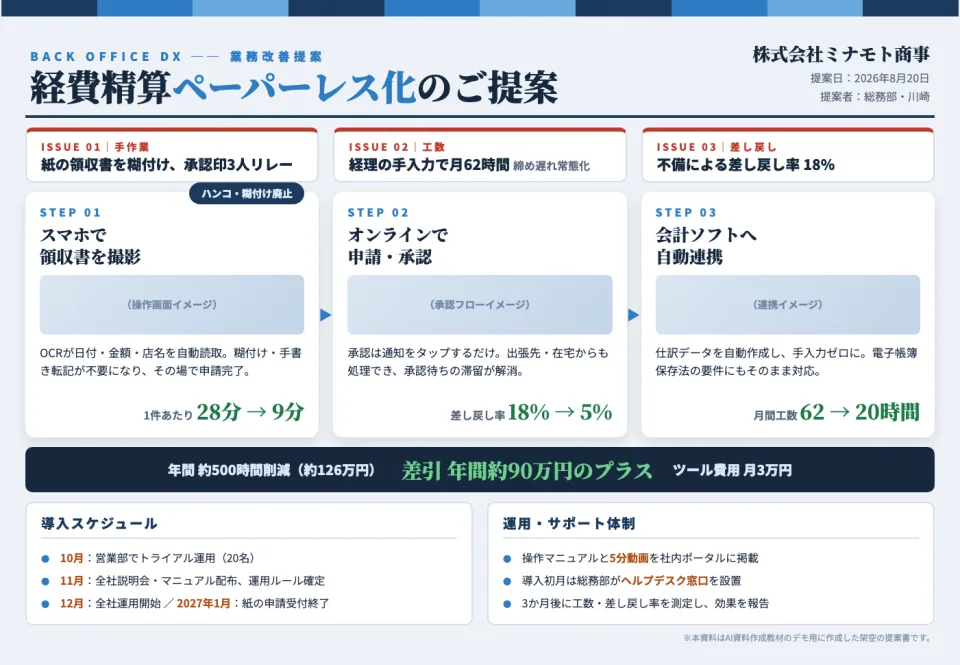Click the company name 株式会社ミナモト商事
The width and height of the screenshot is (960, 665).
click(841, 54)
